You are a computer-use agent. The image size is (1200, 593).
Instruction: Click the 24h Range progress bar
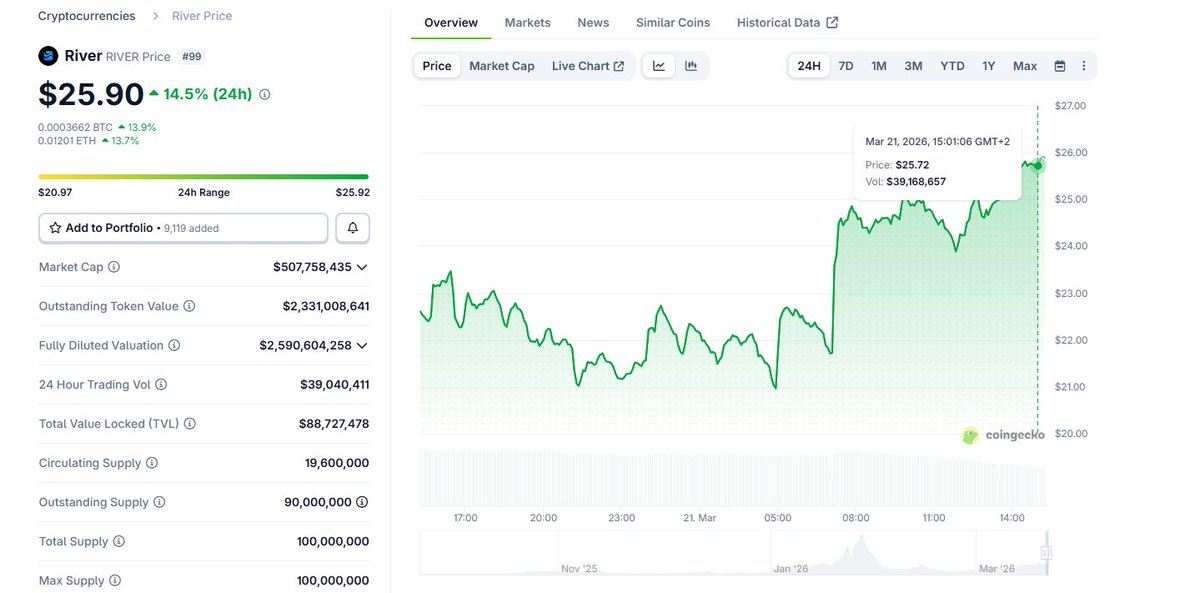(204, 177)
